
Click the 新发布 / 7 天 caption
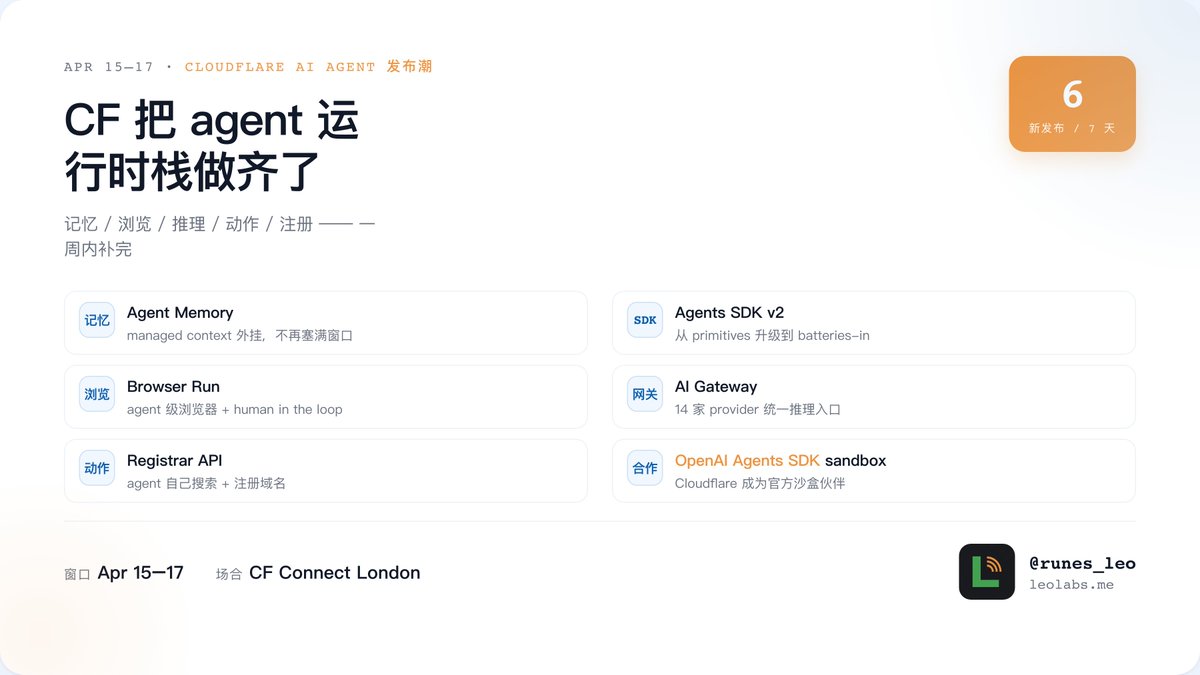click(x=1072, y=129)
